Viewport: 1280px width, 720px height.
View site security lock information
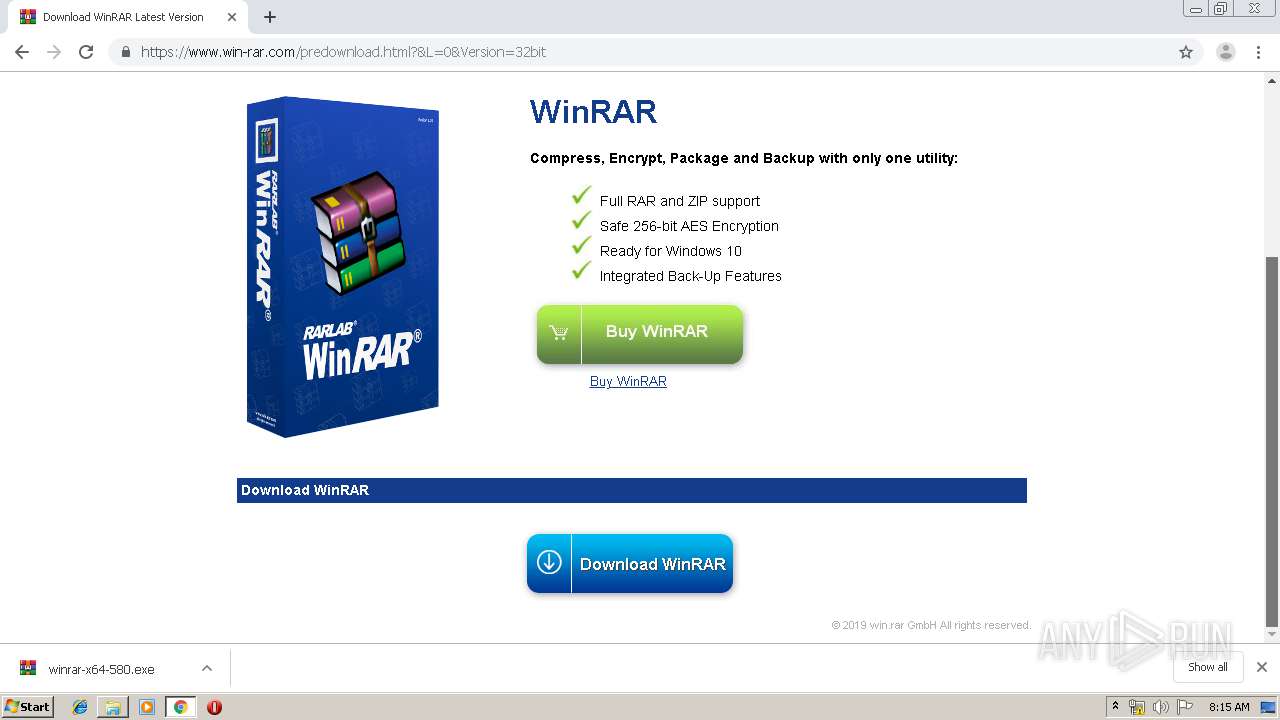click(126, 52)
